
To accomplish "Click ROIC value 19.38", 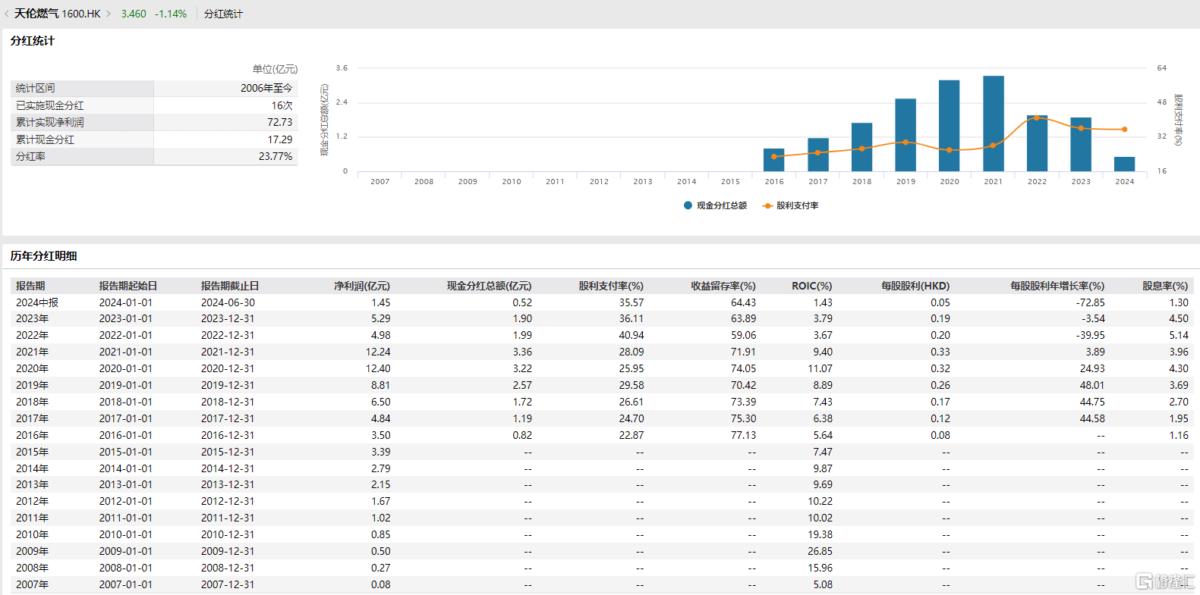I will [x=820, y=534].
